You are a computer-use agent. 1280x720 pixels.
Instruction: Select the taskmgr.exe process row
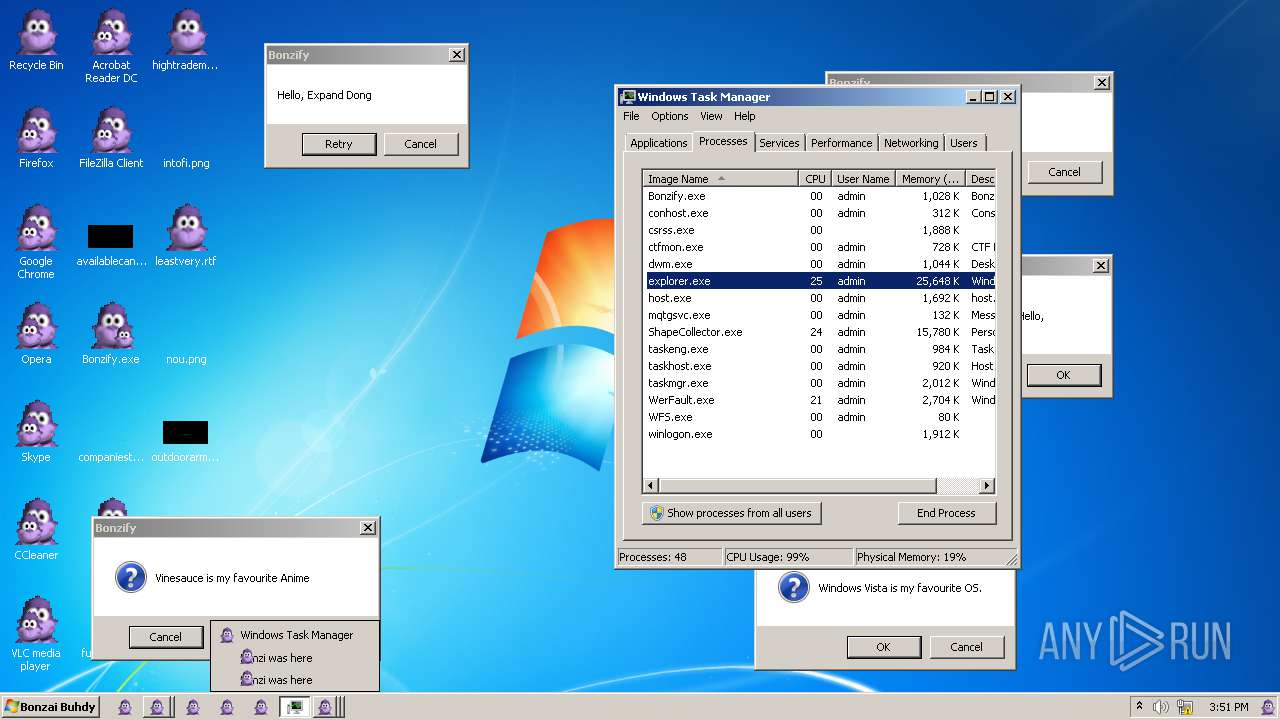(819, 383)
